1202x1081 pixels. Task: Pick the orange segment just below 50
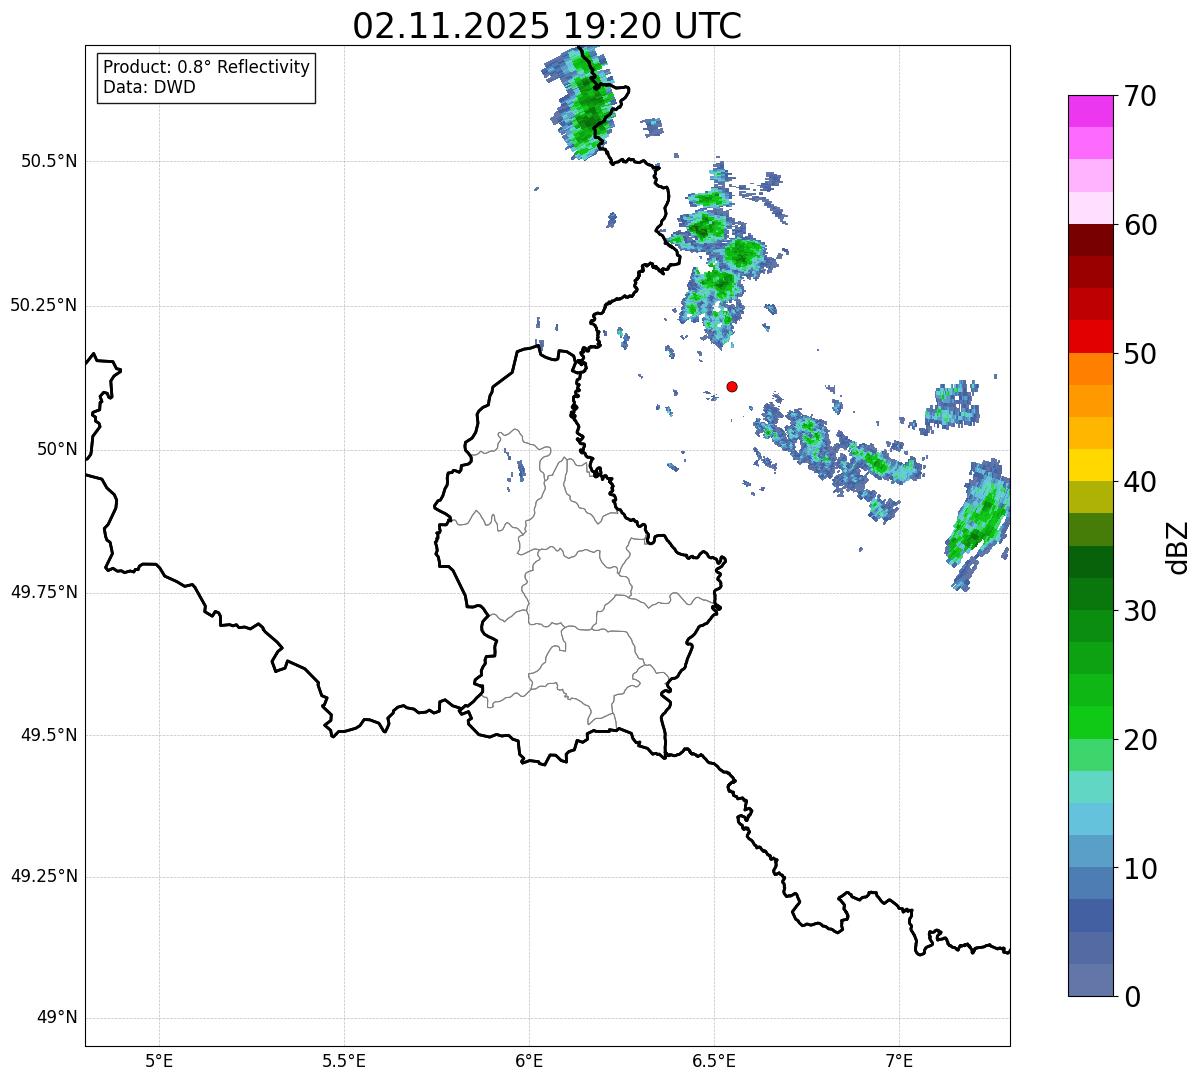click(x=1091, y=369)
